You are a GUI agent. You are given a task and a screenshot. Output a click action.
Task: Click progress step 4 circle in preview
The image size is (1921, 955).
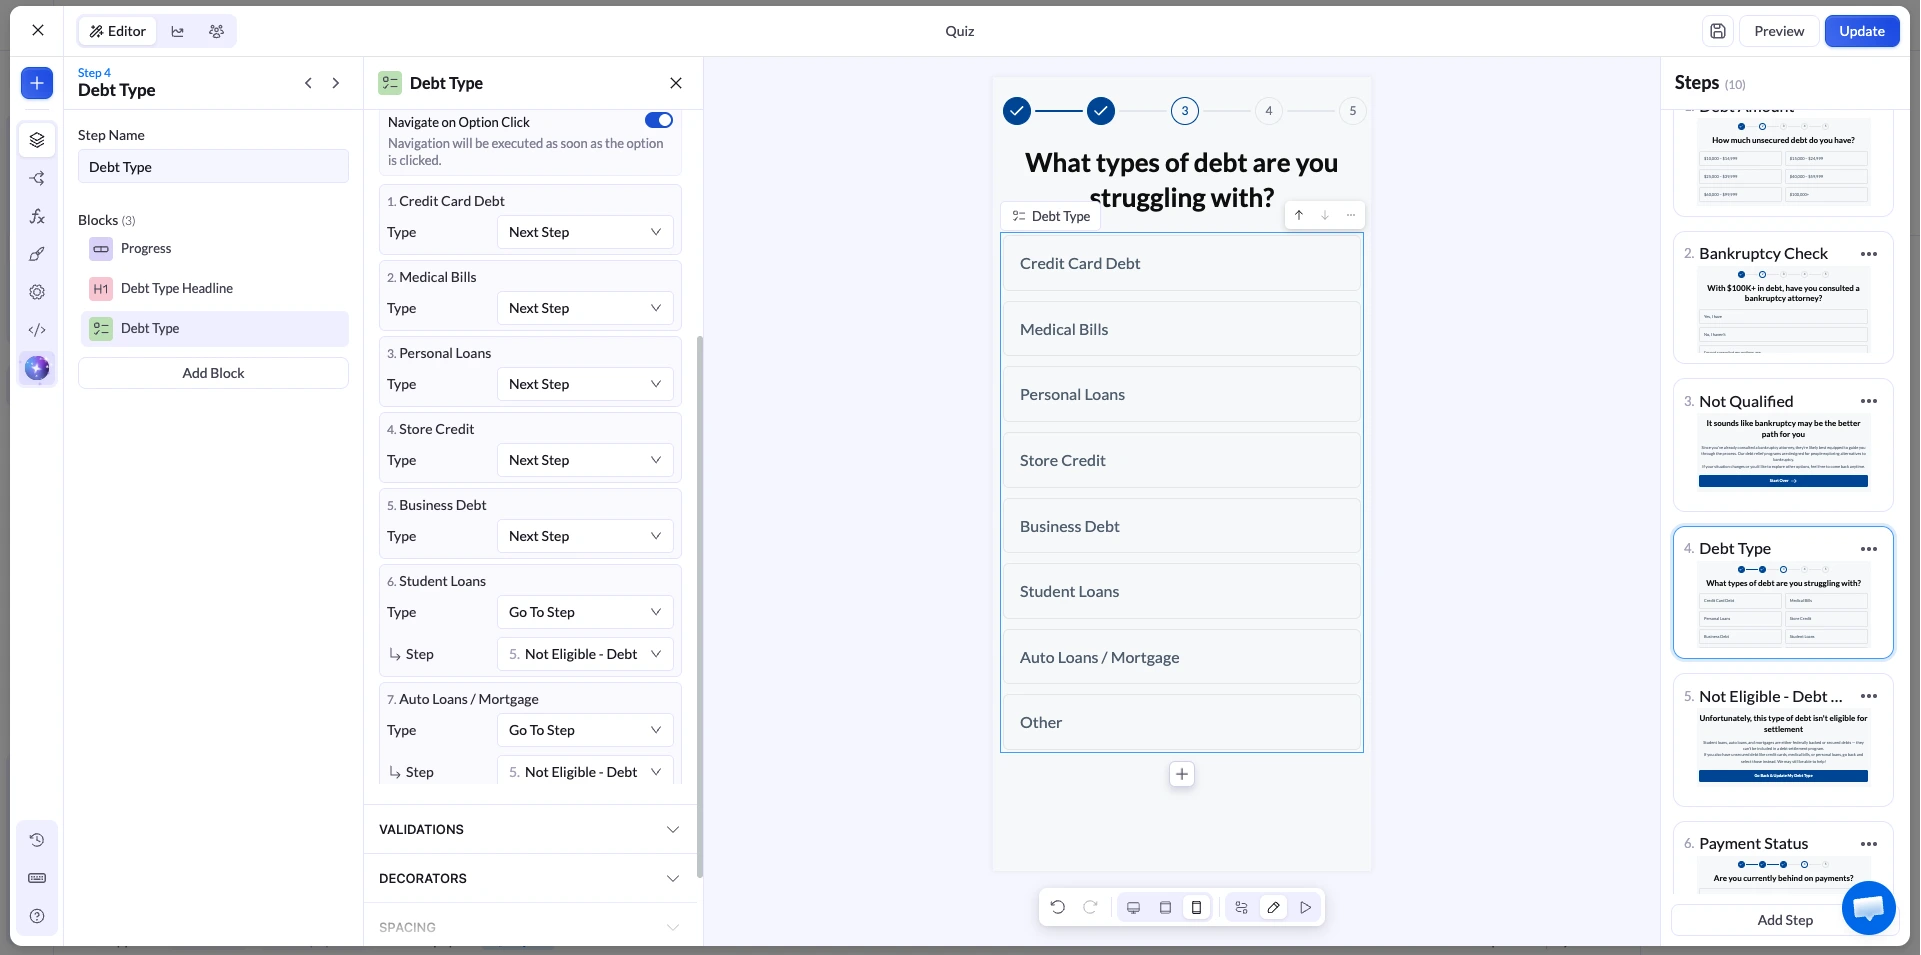(1269, 111)
